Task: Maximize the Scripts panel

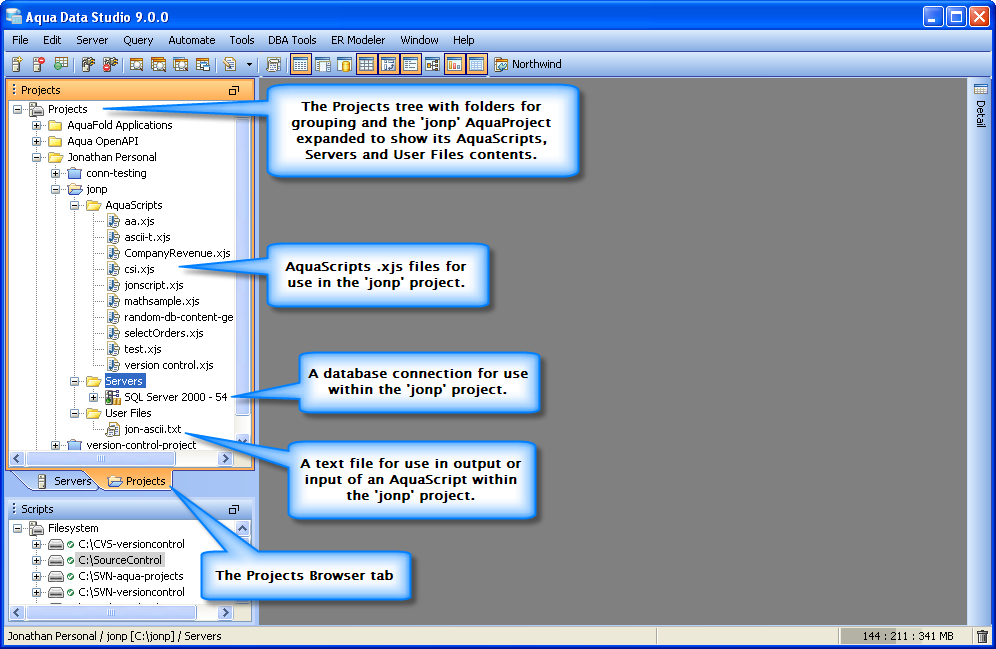Action: [x=234, y=509]
